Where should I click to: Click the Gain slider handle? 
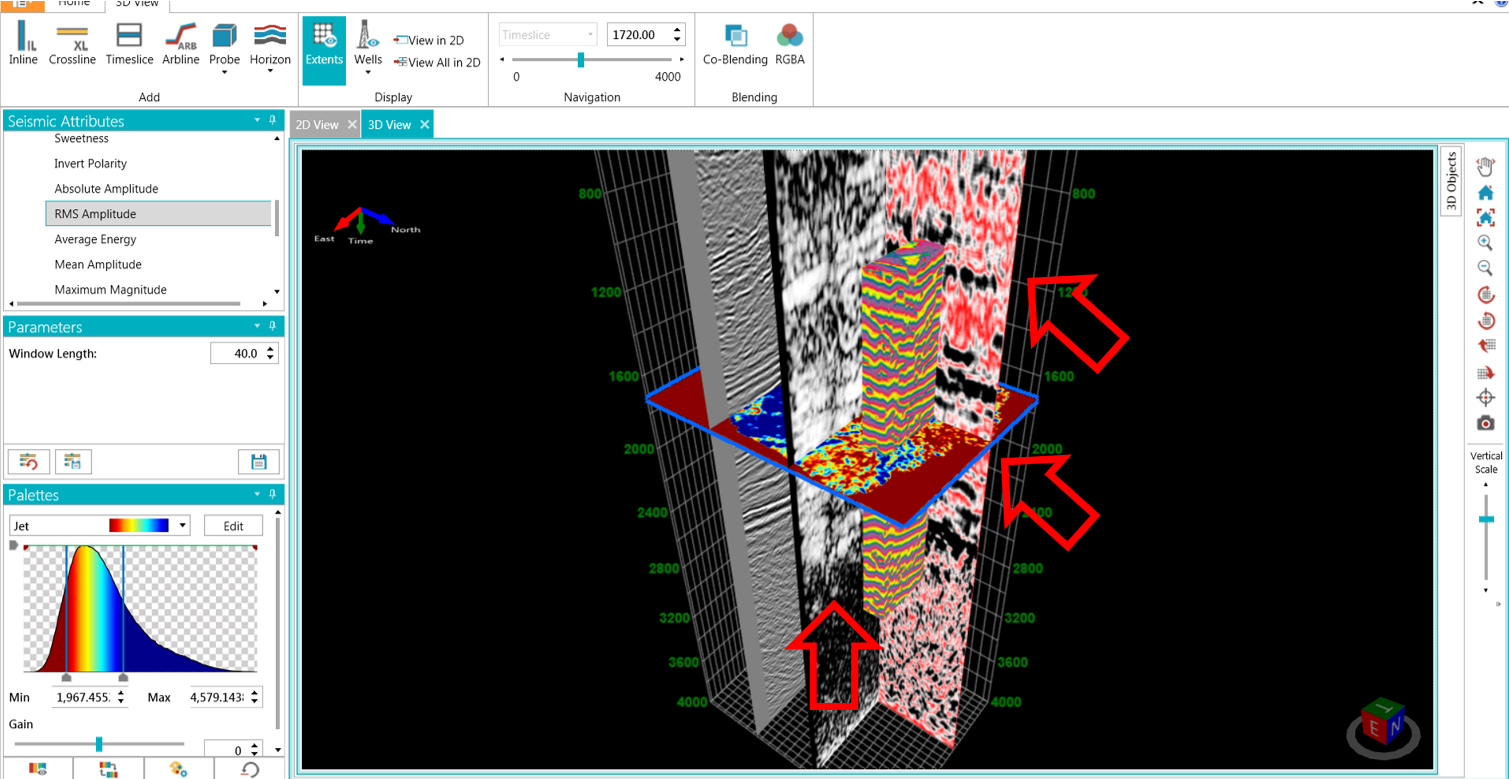coord(99,744)
